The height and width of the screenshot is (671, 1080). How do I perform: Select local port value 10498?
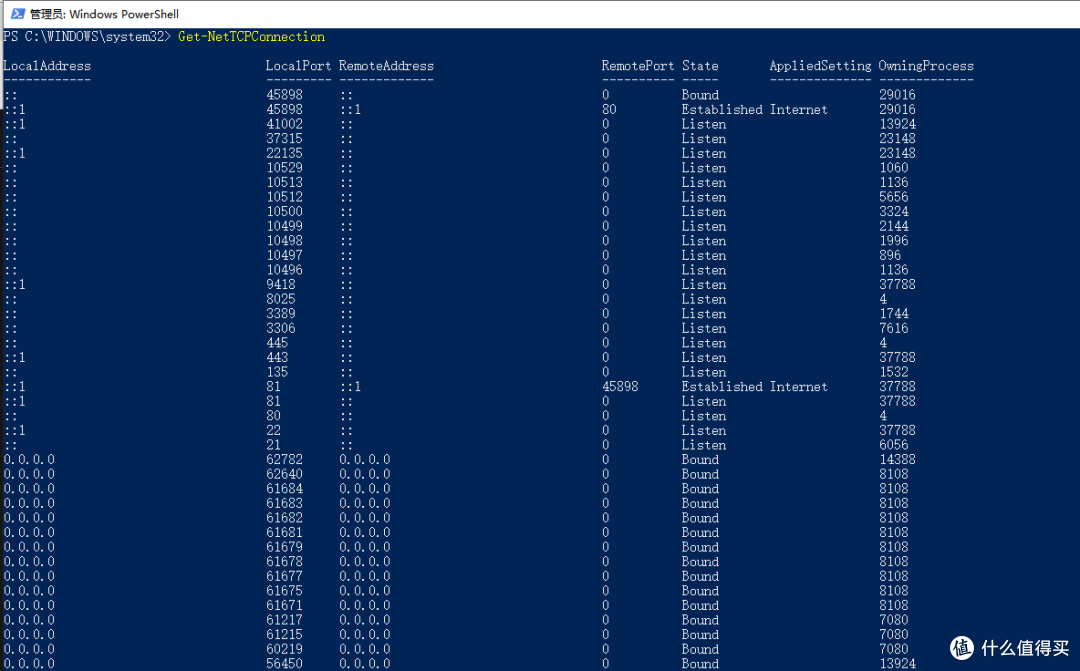(284, 240)
